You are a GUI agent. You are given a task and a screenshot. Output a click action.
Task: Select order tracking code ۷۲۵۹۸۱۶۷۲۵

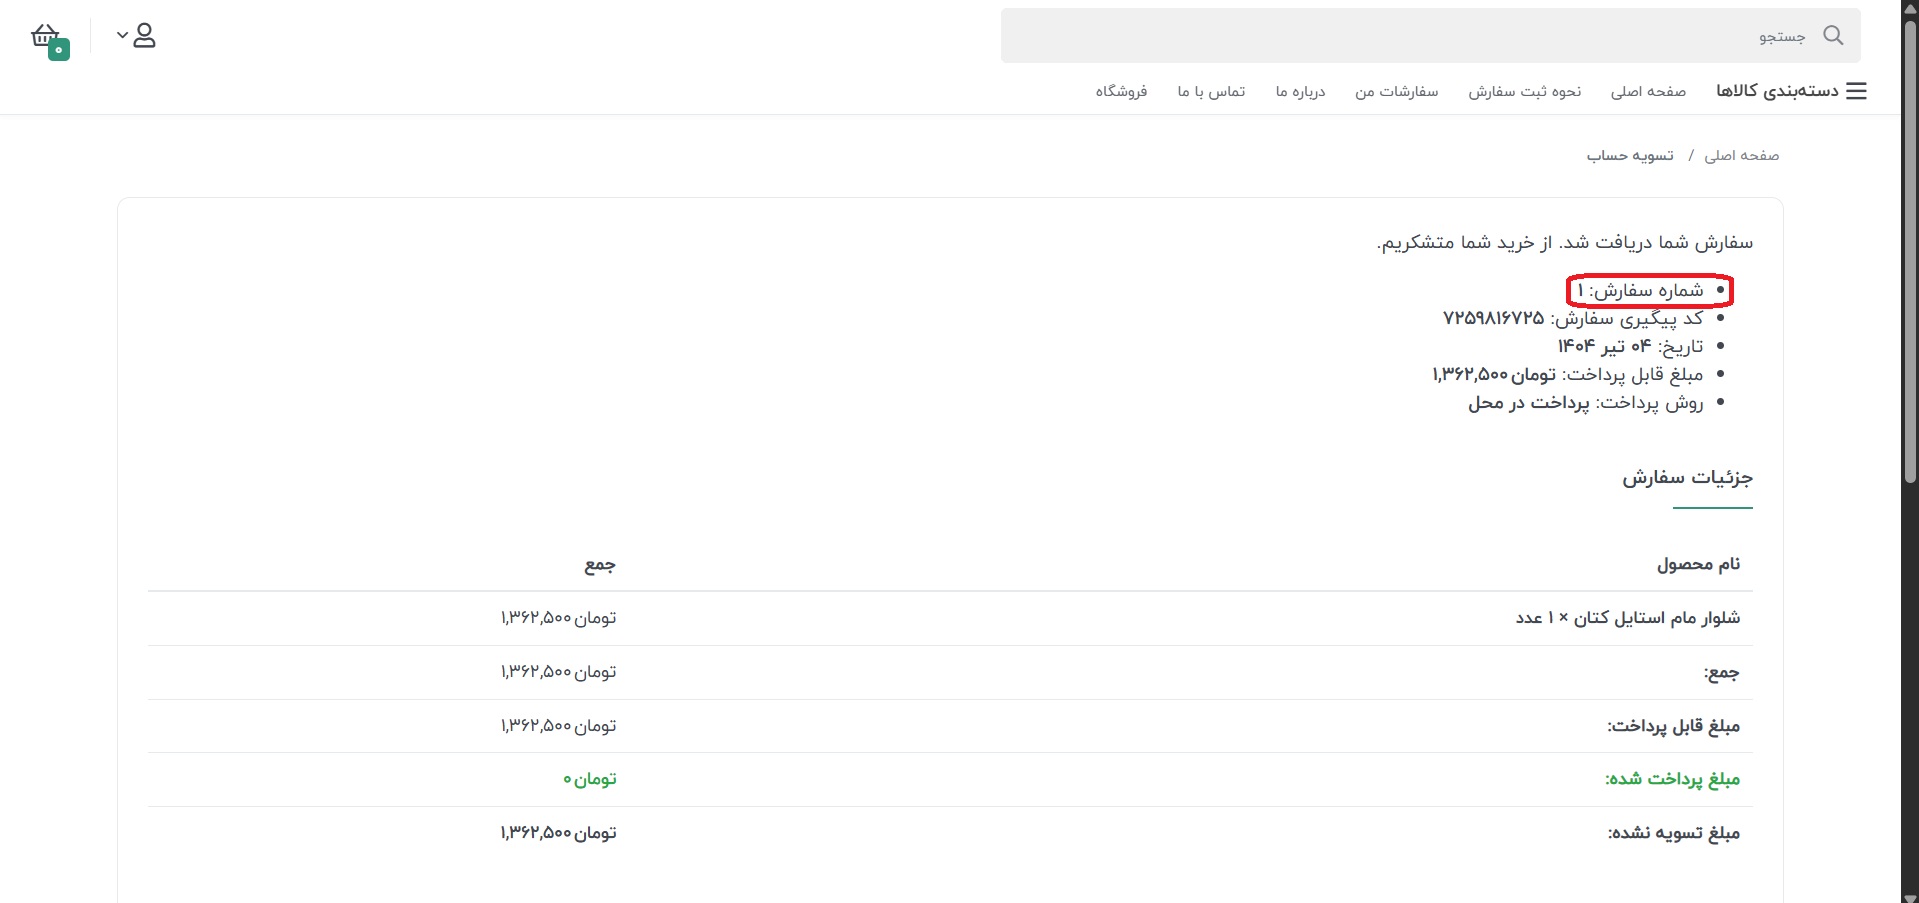(1493, 318)
